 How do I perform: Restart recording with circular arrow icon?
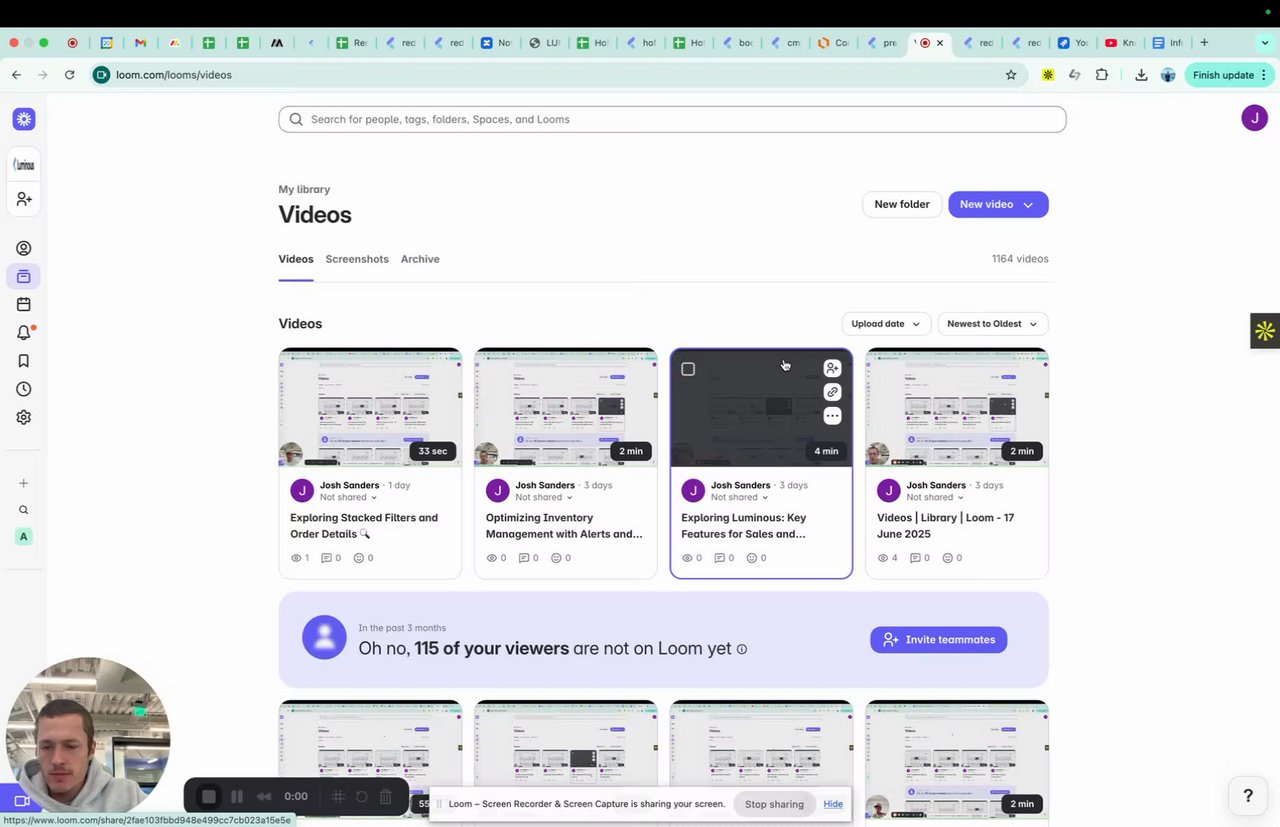362,797
